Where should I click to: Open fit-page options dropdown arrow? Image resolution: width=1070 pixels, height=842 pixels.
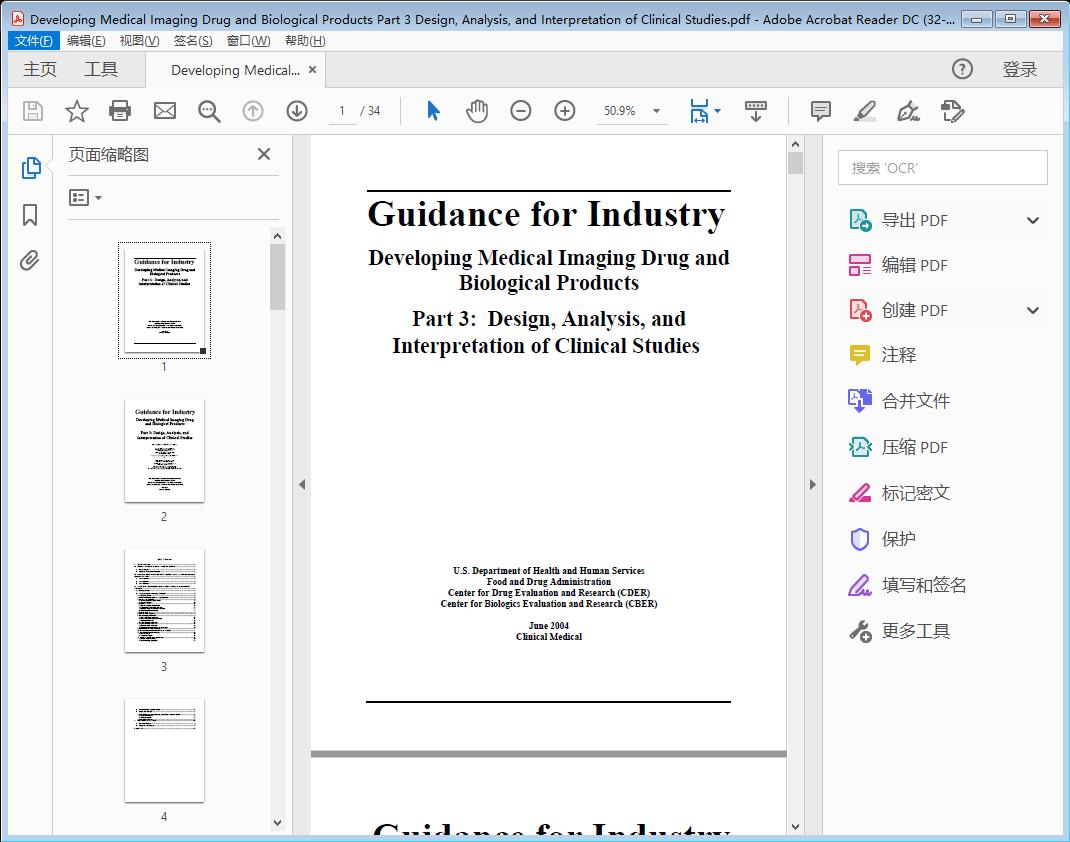(717, 111)
